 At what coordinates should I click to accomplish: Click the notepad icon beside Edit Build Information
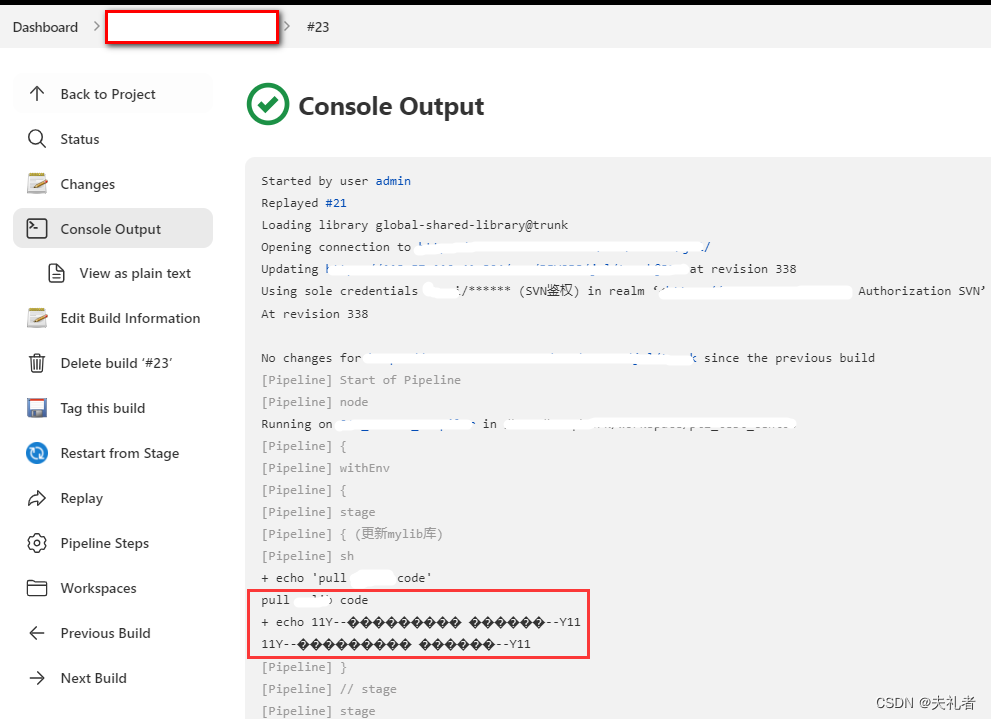click(x=37, y=318)
